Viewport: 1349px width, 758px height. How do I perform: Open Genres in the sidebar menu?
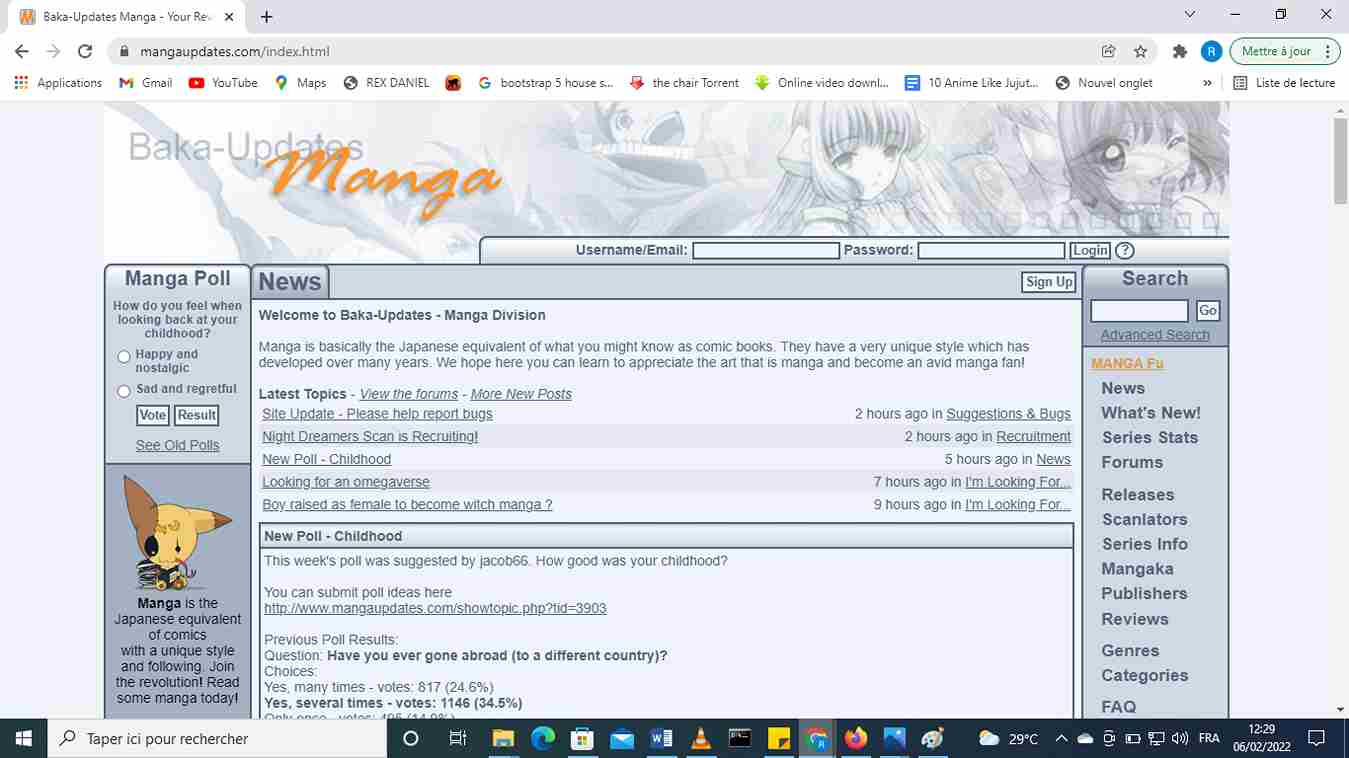pos(1130,650)
